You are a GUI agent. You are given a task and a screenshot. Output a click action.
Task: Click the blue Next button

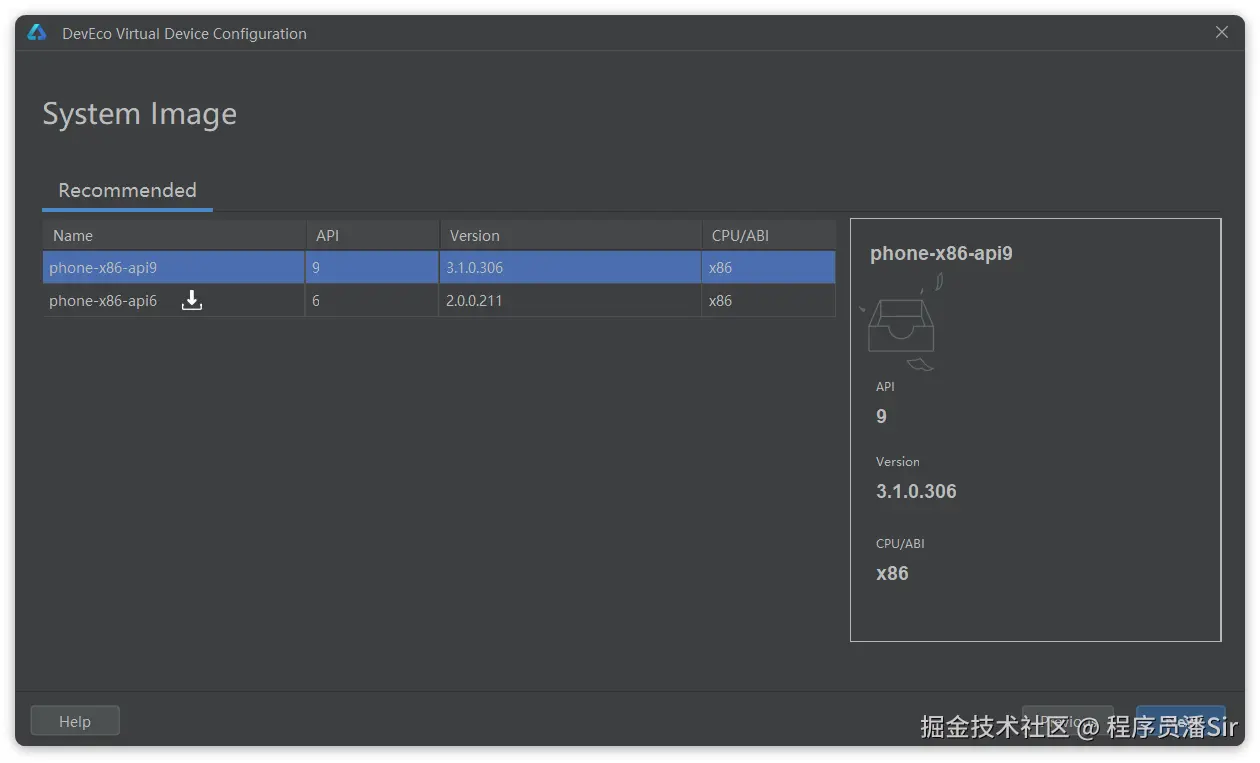(1181, 721)
